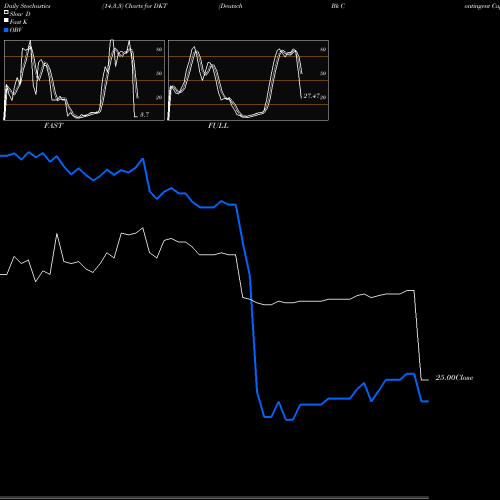Click the '(14,3,3) Charts for DKT' text
Image resolution: width=500 pixels, height=500 pixels.
tap(135, 6)
